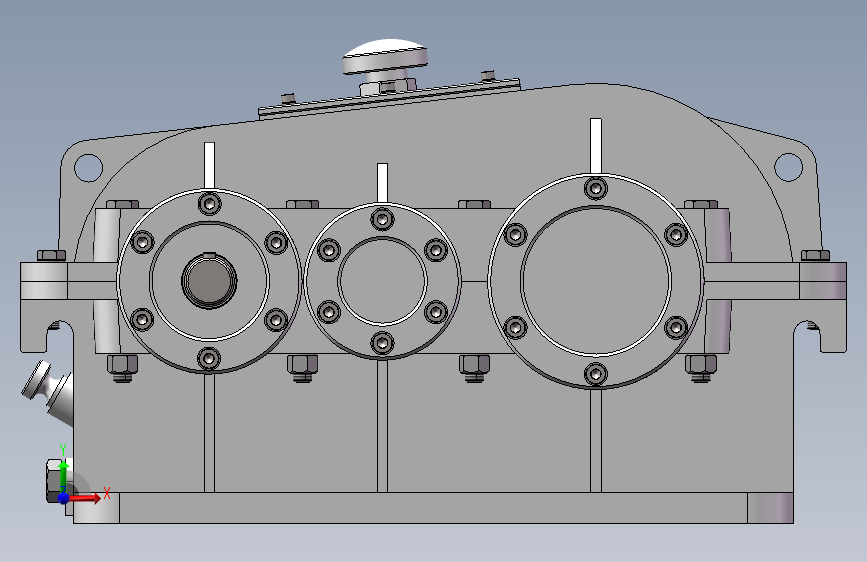Viewport: 867px width, 562px height.
Task: Click the Y axis label text
Action: coord(63,450)
